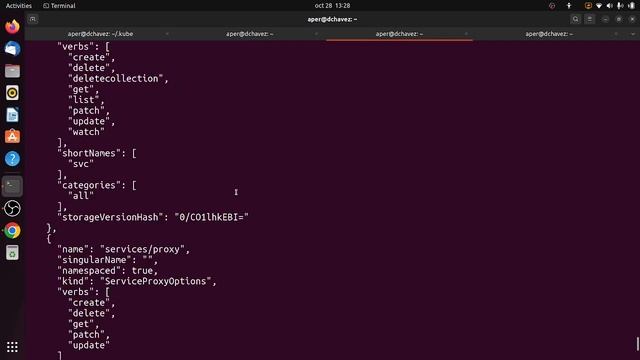640x360 pixels.
Task: Click the "categories" key
Action: coord(89,185)
